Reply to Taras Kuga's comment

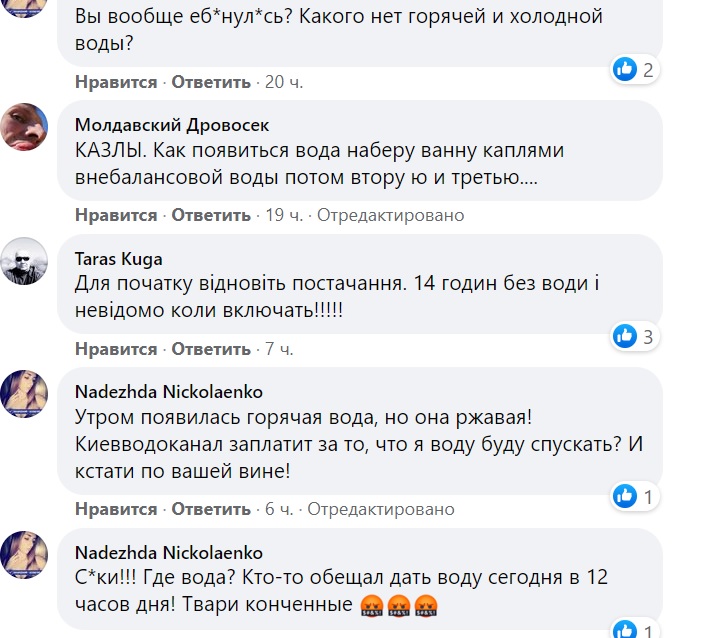(211, 349)
